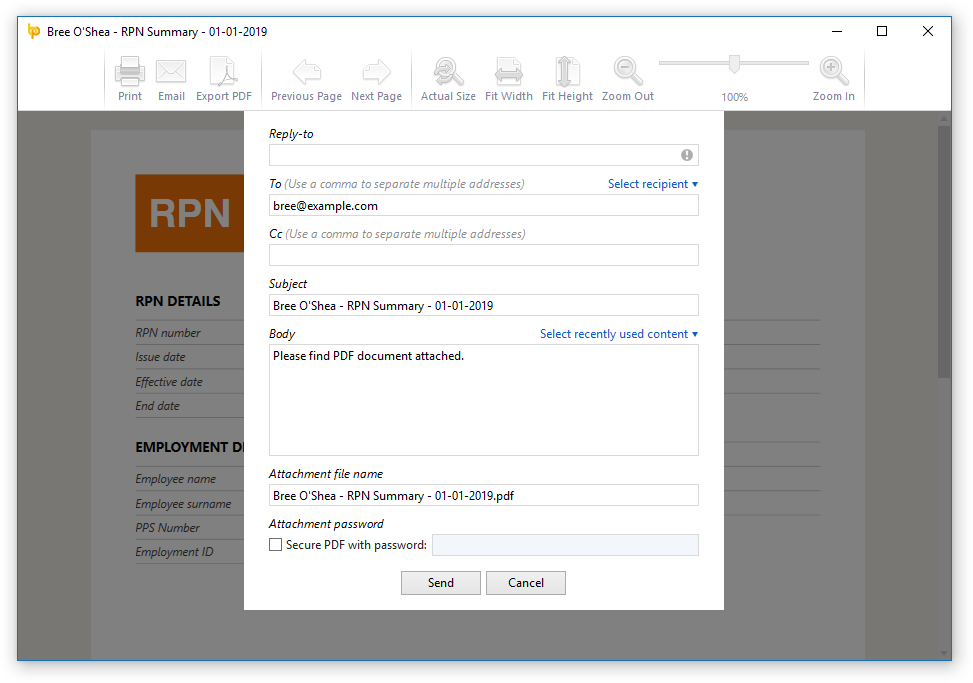Click the 'End date' row label
Viewport: 973px width, 683px height.
157,406
